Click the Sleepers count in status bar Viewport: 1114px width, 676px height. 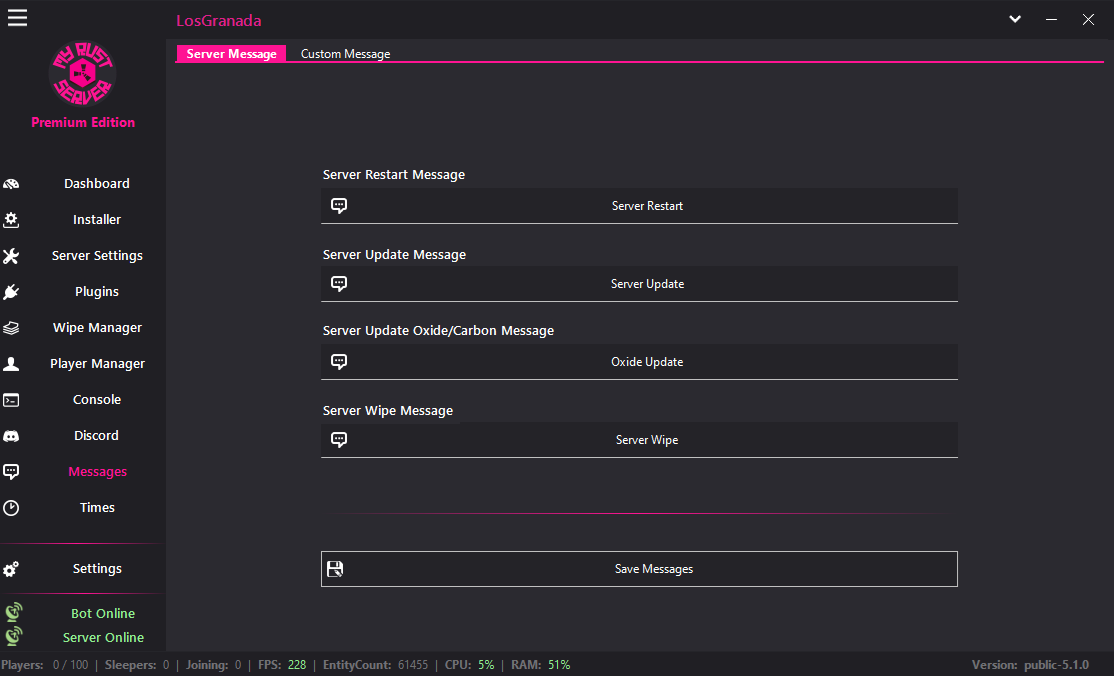click(137, 665)
